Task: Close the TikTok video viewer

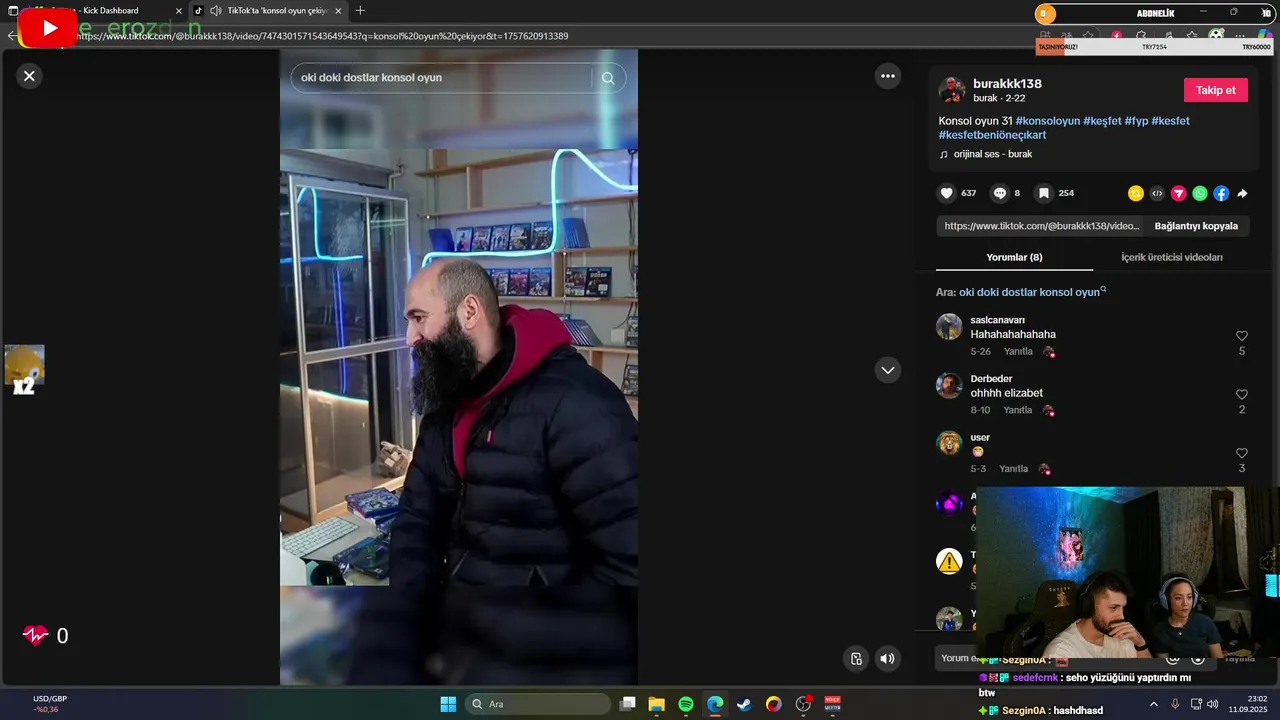Action: (x=29, y=76)
